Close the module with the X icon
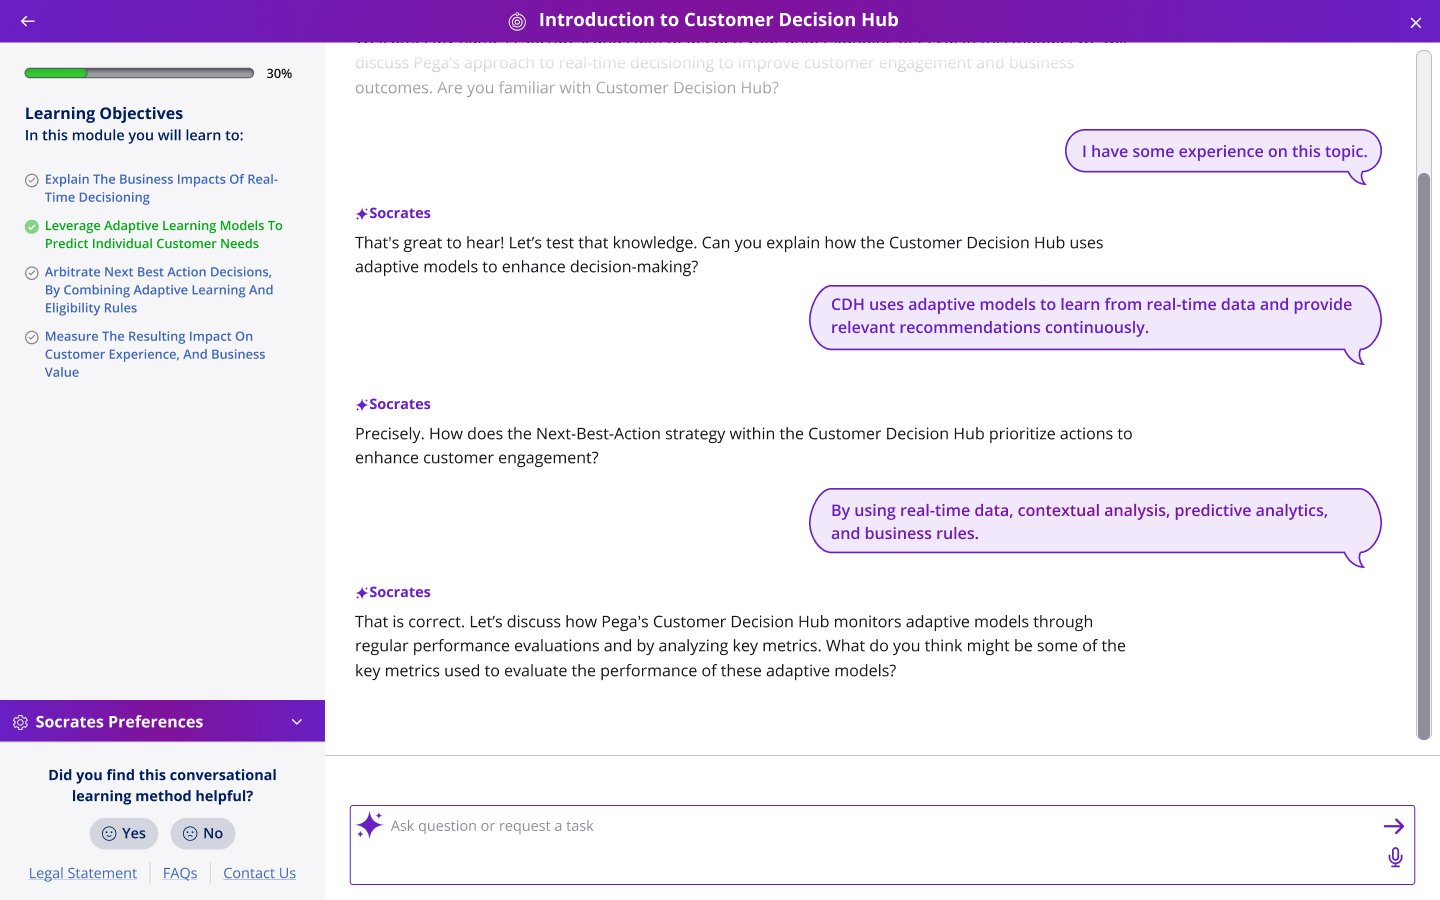This screenshot has height=900, width=1440. coord(1415,23)
